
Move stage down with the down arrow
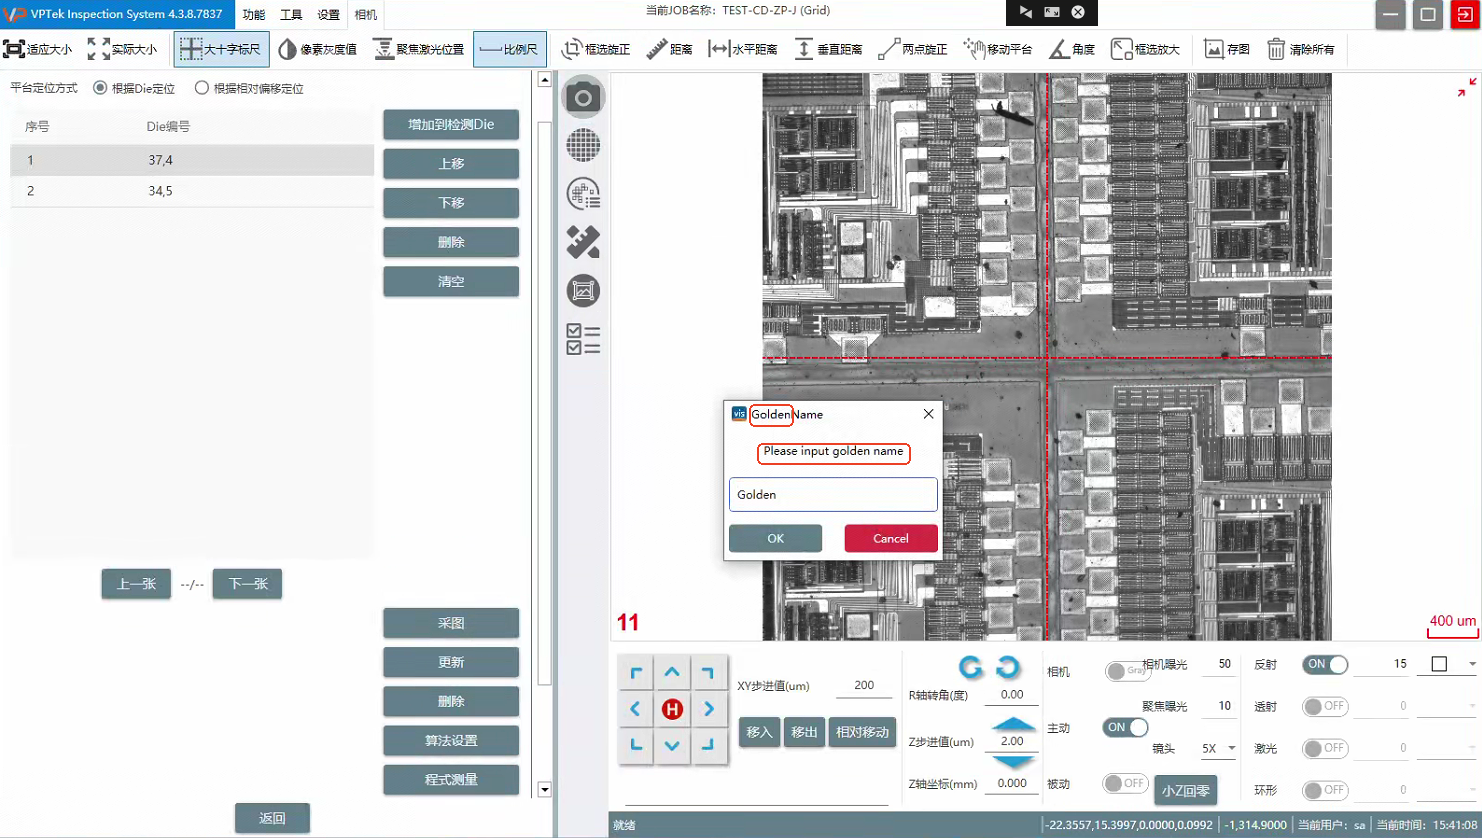coord(672,745)
